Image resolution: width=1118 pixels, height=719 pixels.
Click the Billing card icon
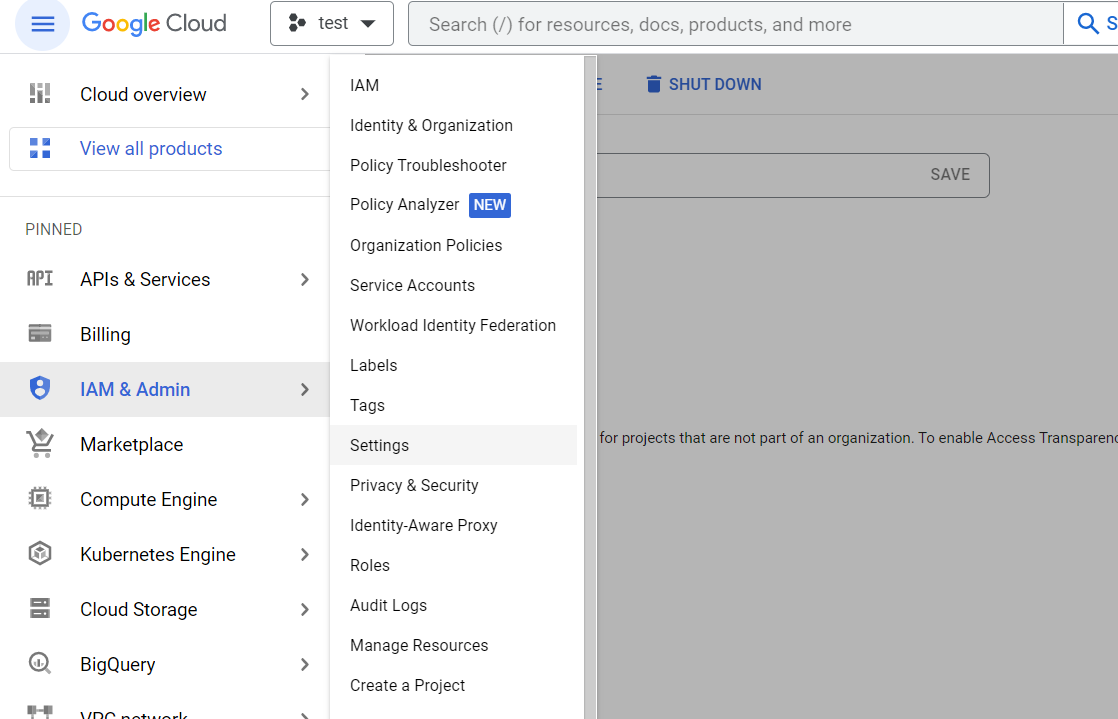[40, 333]
